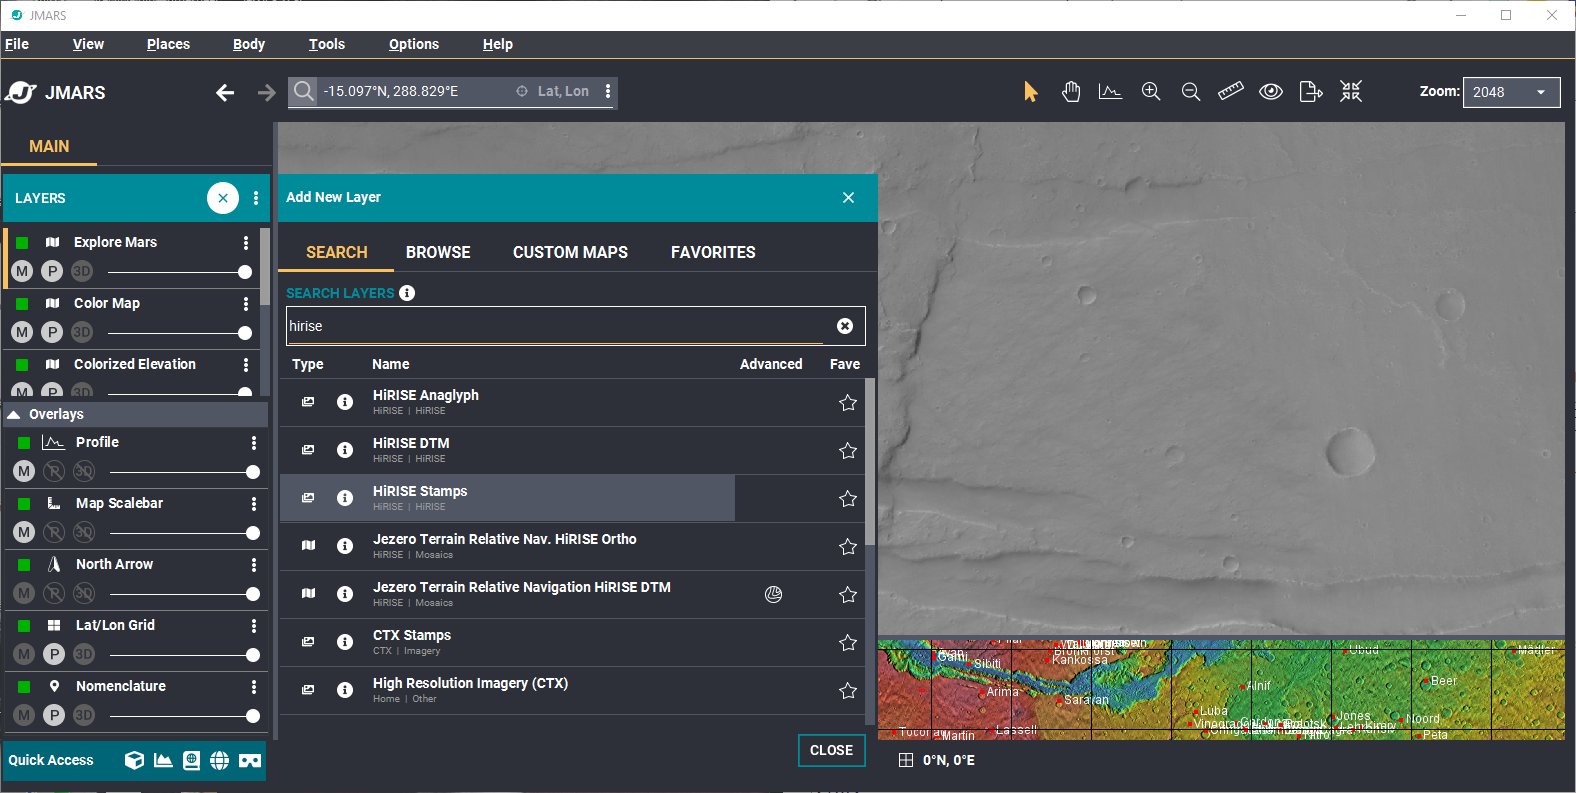Open Quick Access VR headset icon
The height and width of the screenshot is (793, 1576).
[250, 761]
